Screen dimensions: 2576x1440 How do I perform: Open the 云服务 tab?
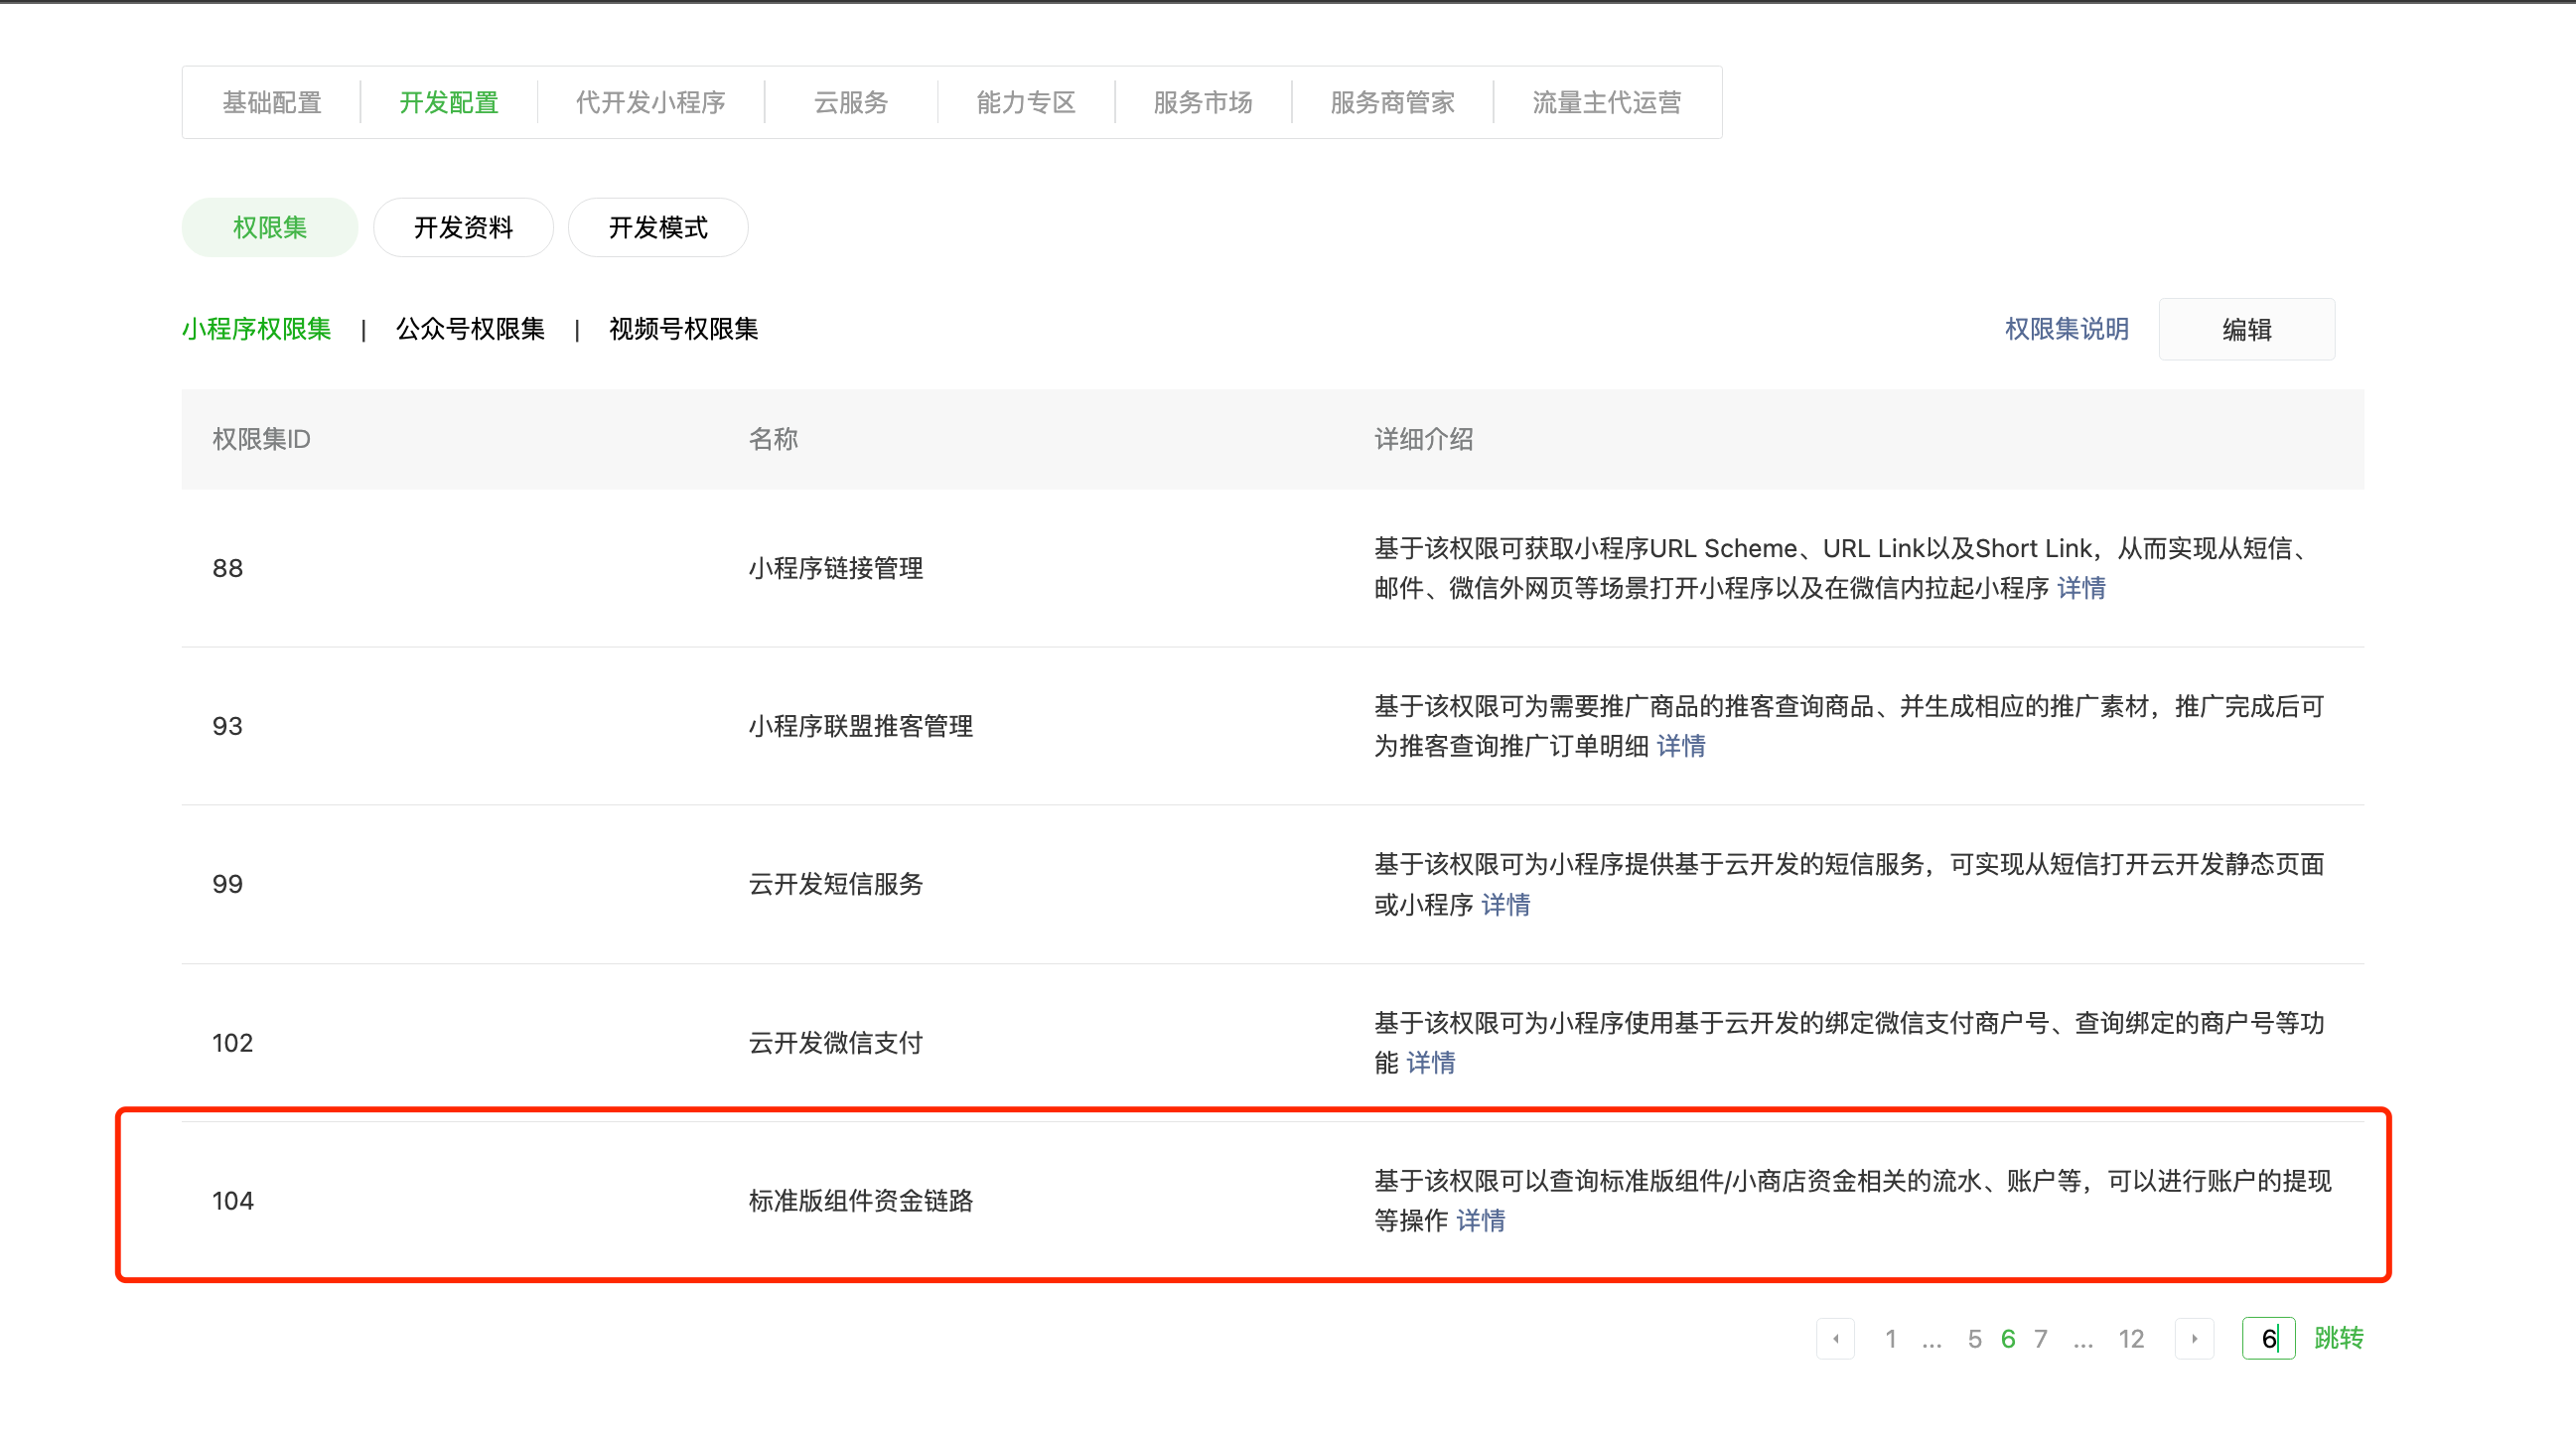(850, 102)
